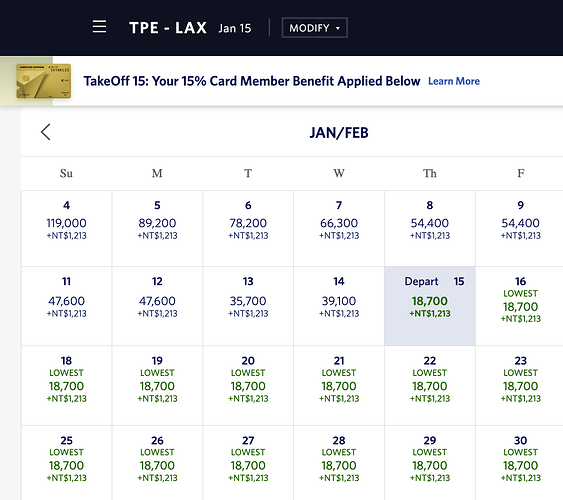Click the gold SkyMiles card image
This screenshot has width=563, height=500.
pyautogui.click(x=43, y=81)
